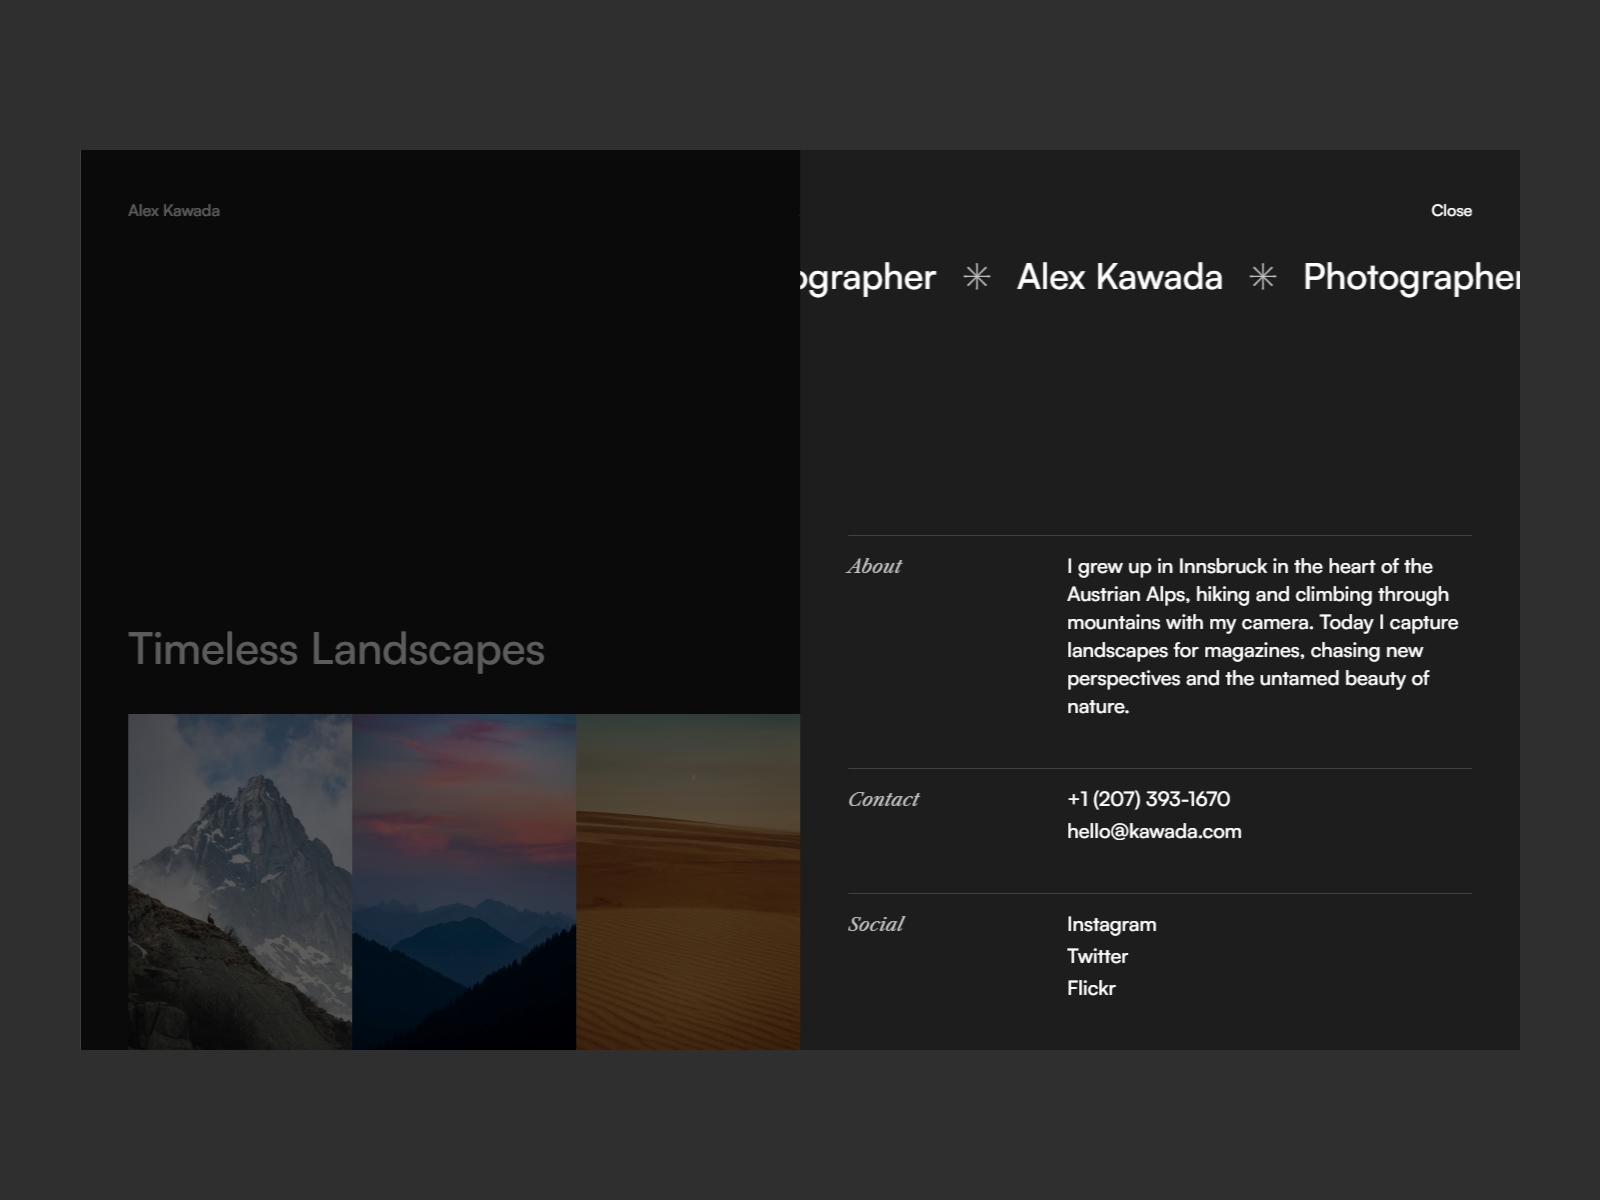Click the phone number +1 (207) 393-1670
The image size is (1600, 1200).
[1149, 799]
